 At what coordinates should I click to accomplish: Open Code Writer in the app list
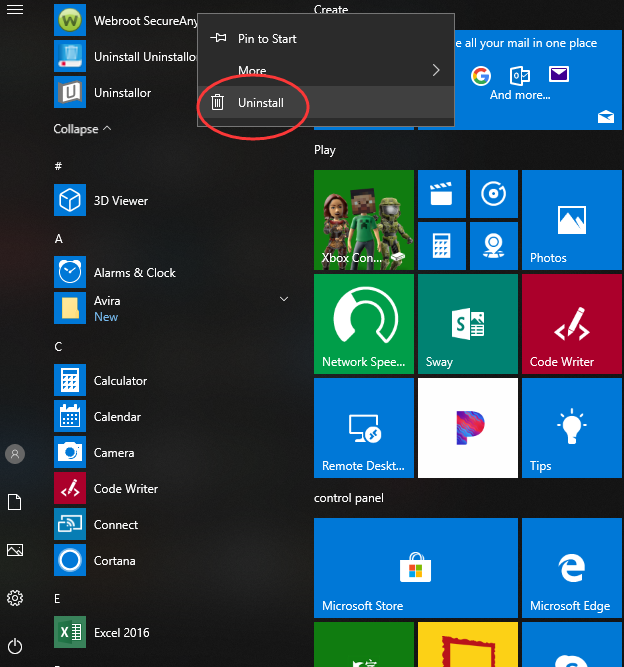106,488
